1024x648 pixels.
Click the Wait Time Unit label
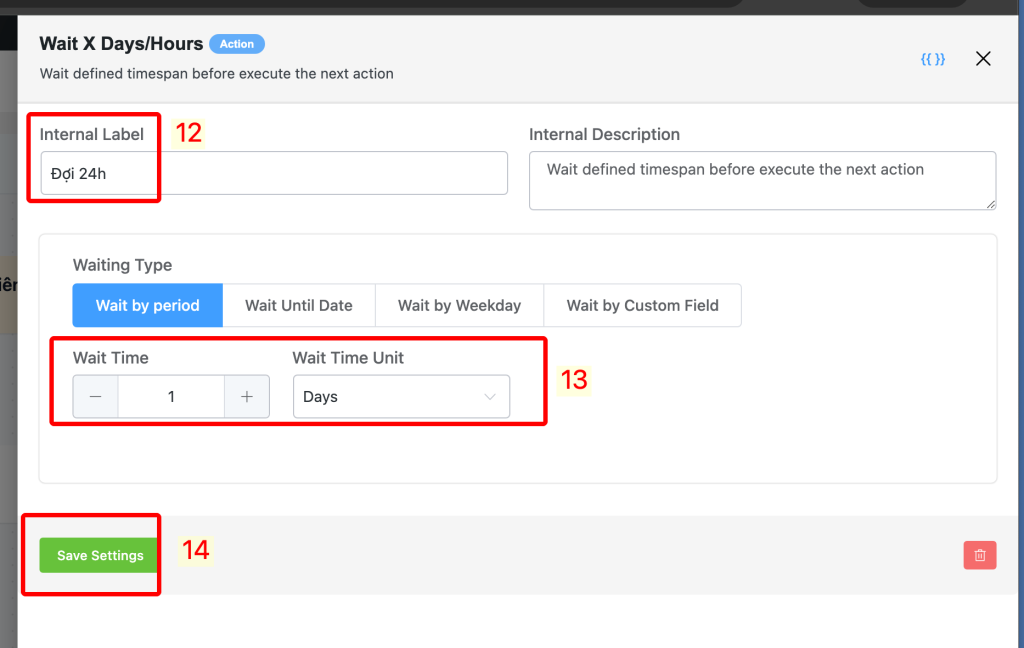348,357
